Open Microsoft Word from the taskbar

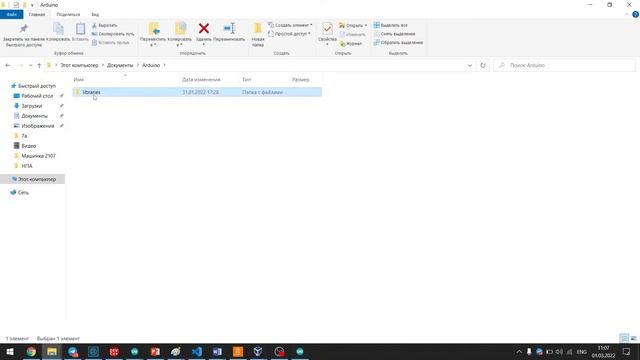(x=217, y=351)
